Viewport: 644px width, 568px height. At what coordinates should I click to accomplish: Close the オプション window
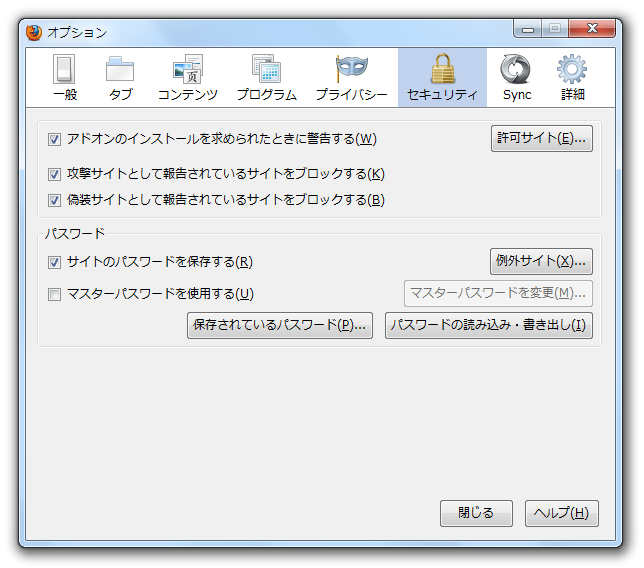pyautogui.click(x=592, y=28)
